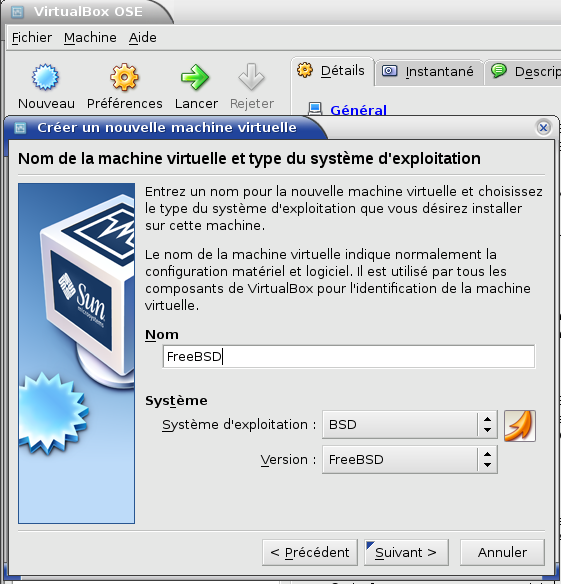Open the Aide menu
Viewport: 561px width, 584px height.
click(x=143, y=38)
